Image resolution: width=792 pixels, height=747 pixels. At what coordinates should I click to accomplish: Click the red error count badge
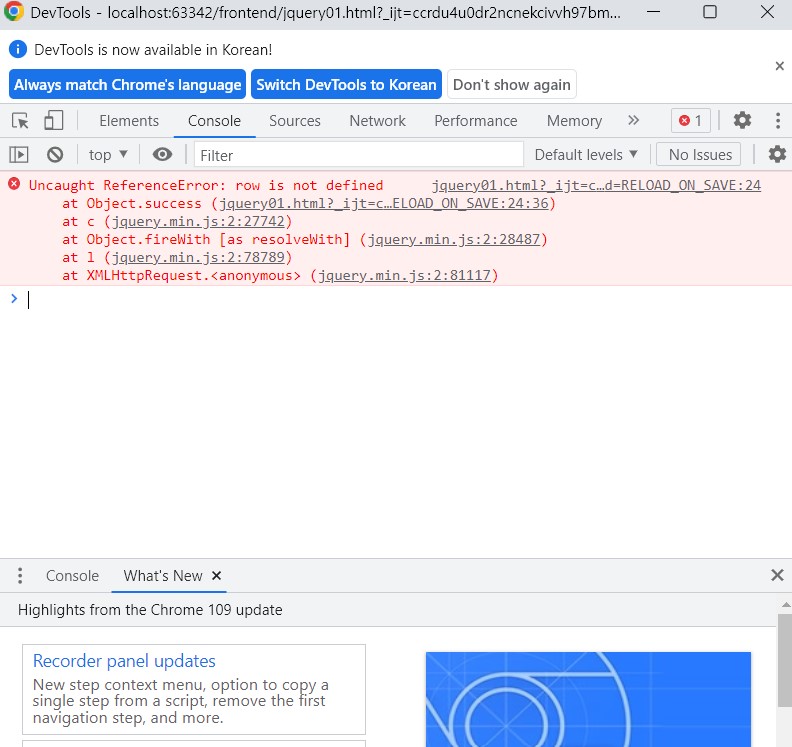[x=690, y=121]
